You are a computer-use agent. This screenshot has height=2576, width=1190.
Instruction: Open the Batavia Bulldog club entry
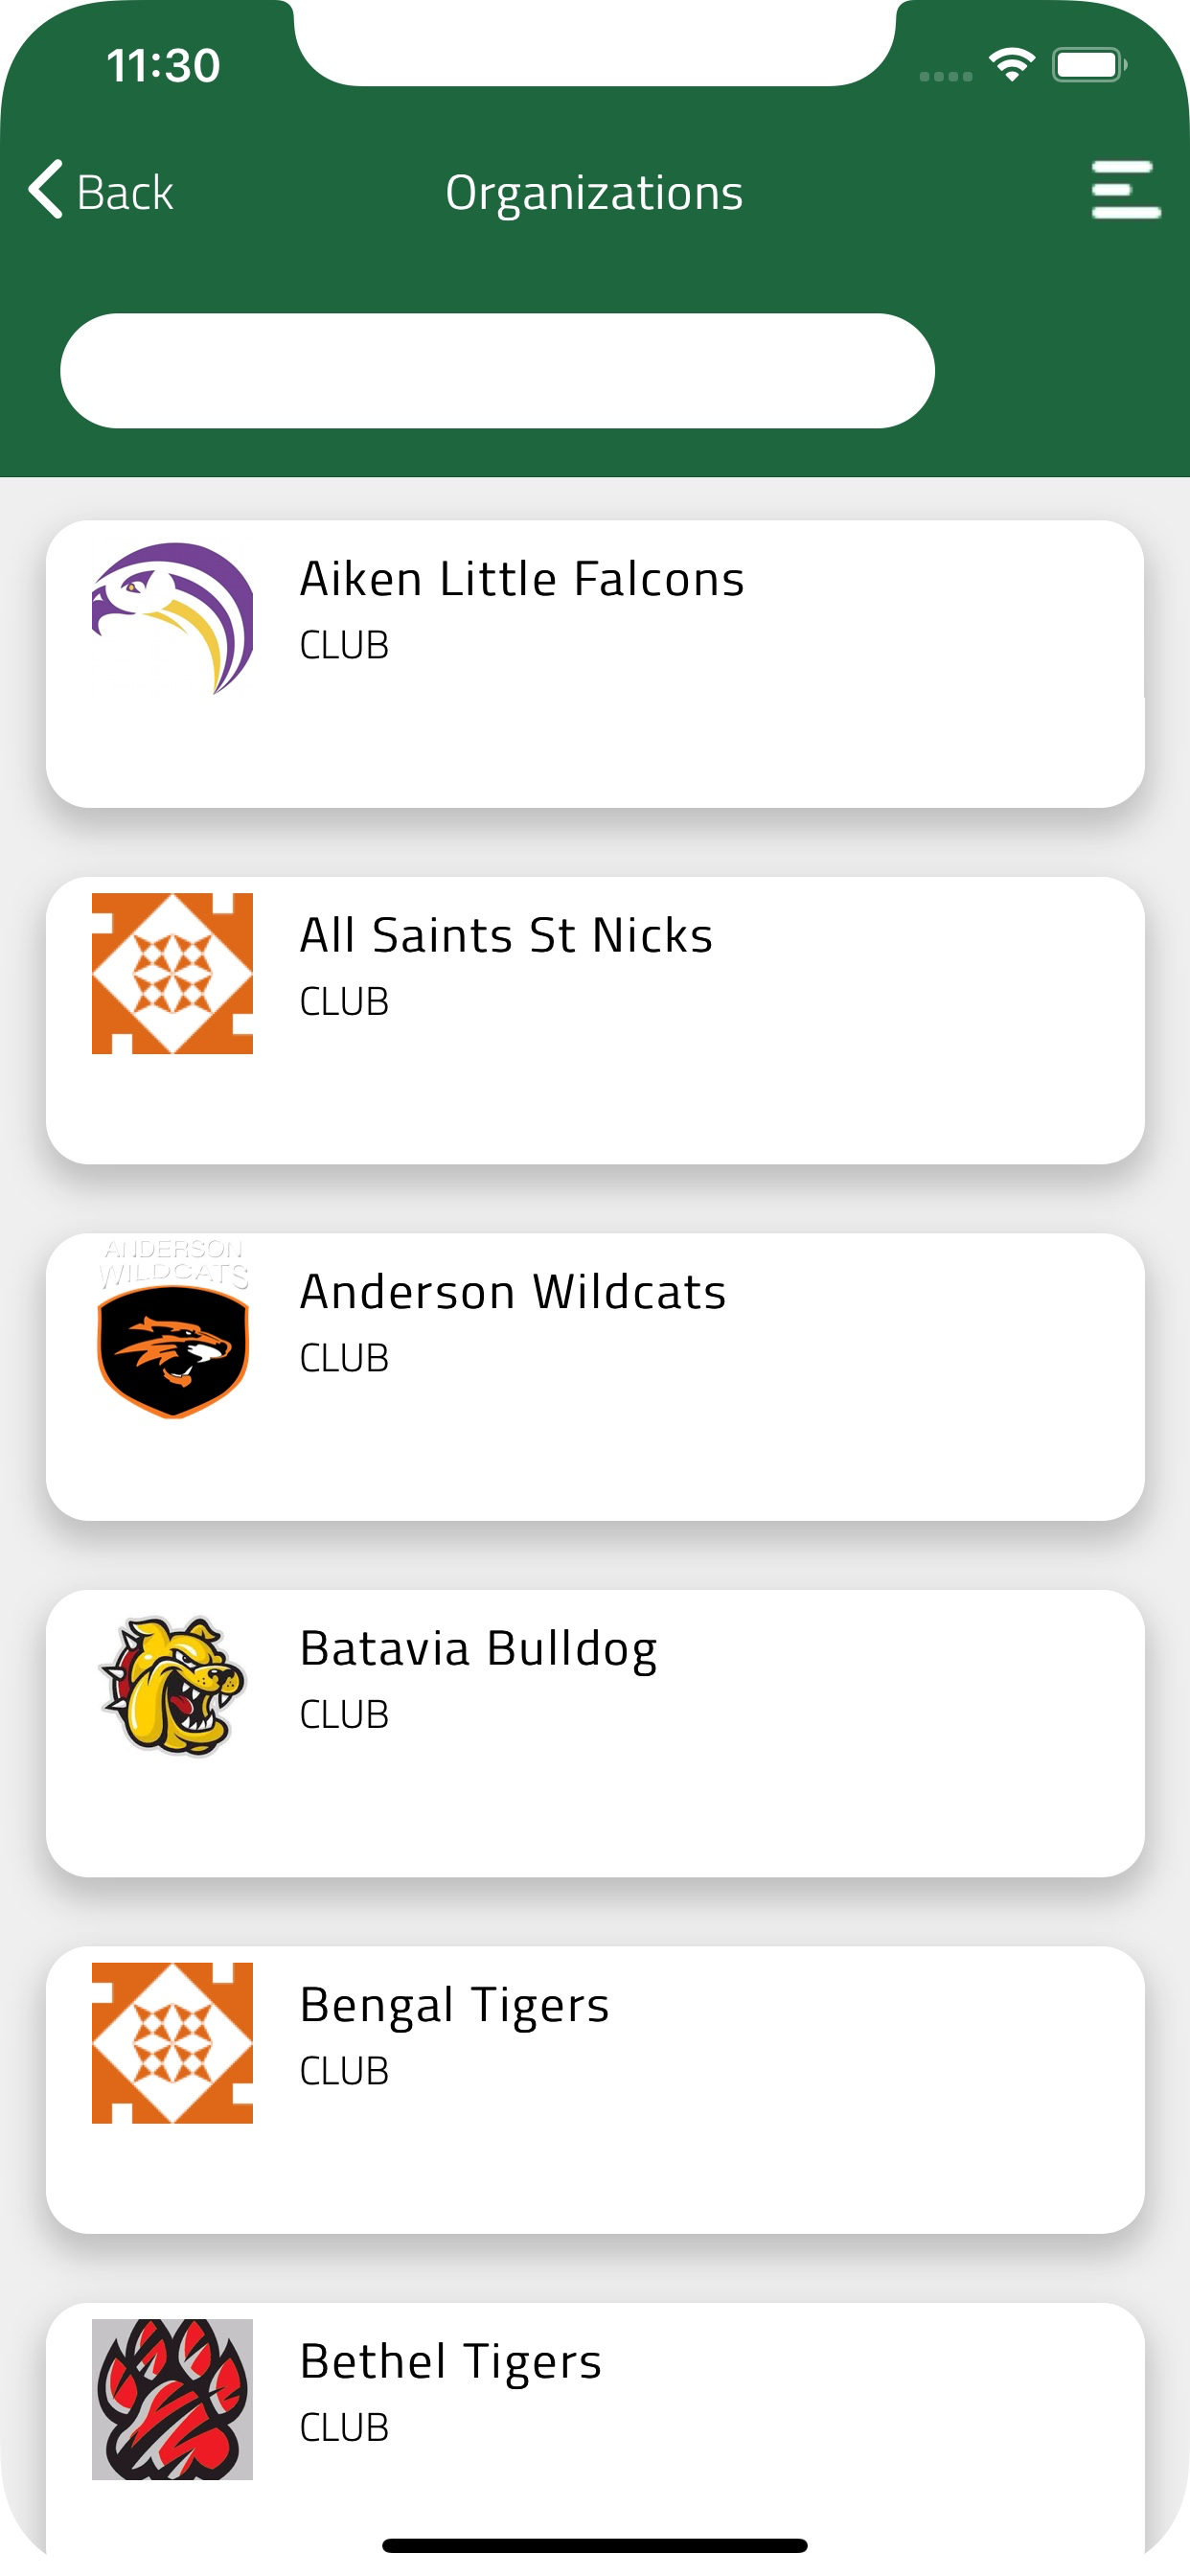point(478,1649)
